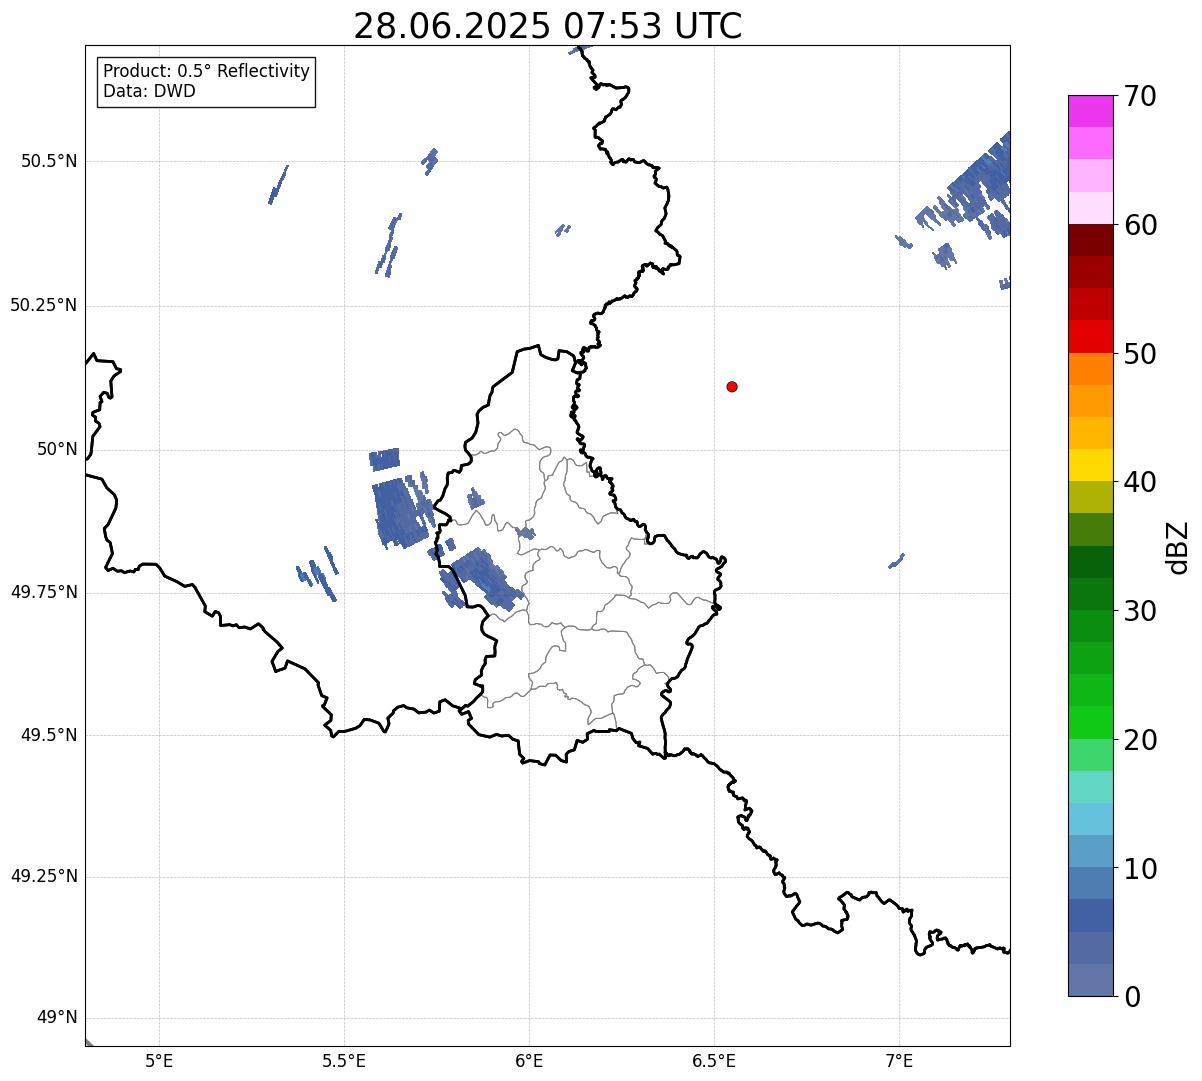
Task: Click the light cyan colorbar swatch
Action: click(x=1090, y=786)
